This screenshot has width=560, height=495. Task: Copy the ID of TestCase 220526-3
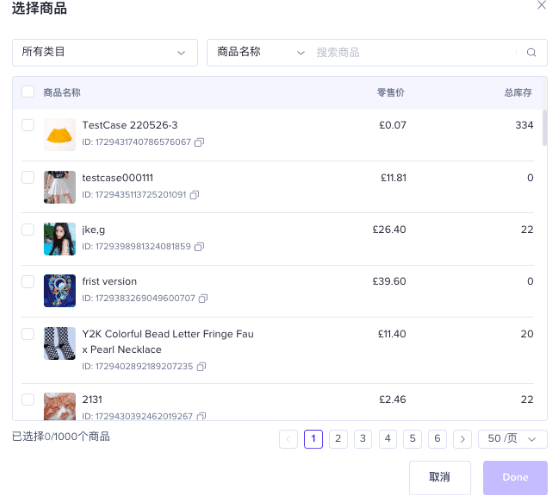click(199, 142)
